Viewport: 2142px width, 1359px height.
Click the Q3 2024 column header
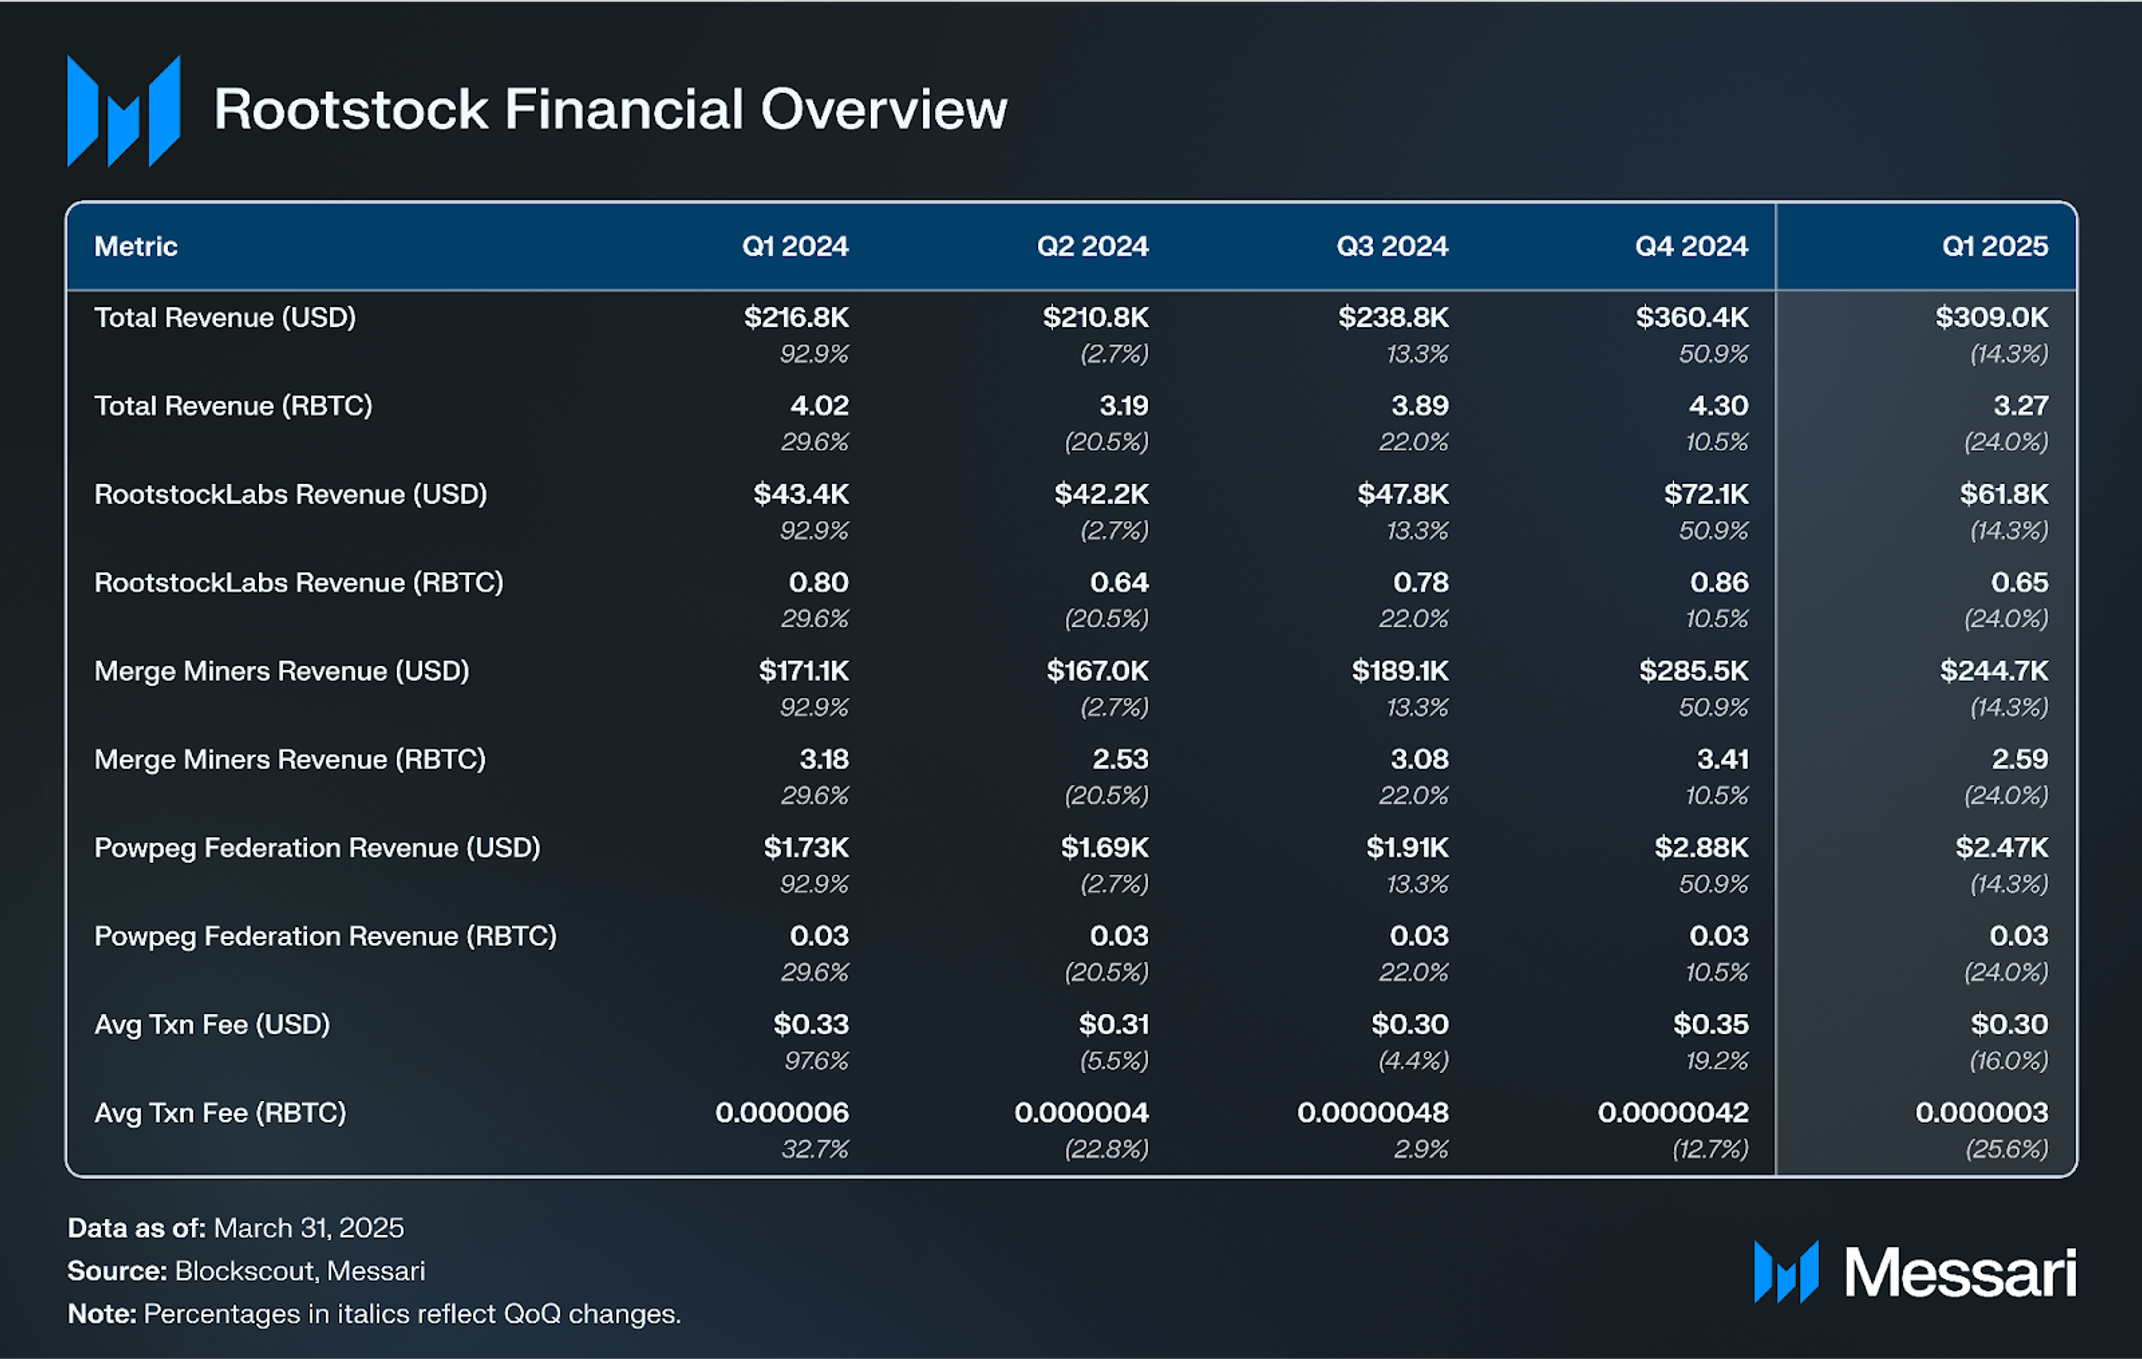pos(1392,246)
